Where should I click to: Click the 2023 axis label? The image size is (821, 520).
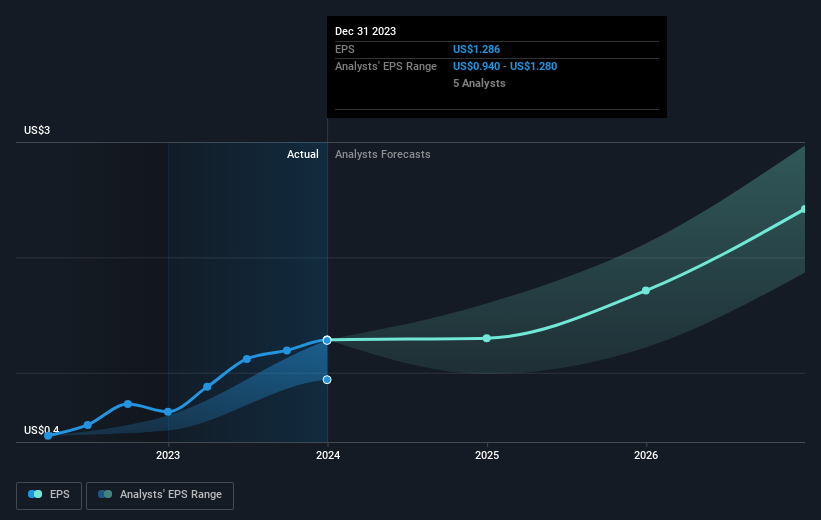click(x=168, y=455)
